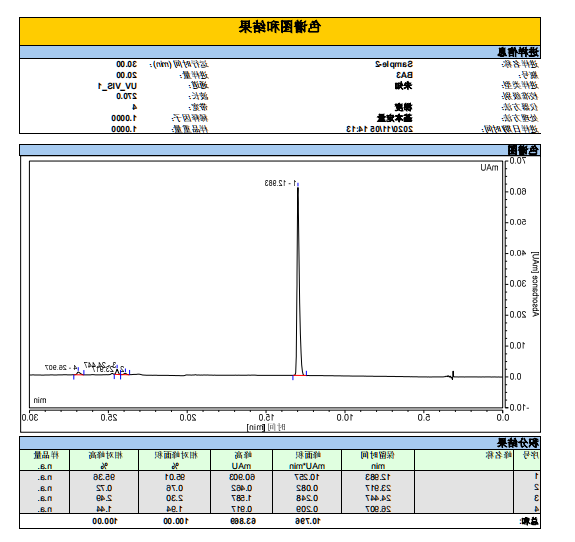Click the peak label 1 - 12.983 on chromatogram

tap(280, 183)
